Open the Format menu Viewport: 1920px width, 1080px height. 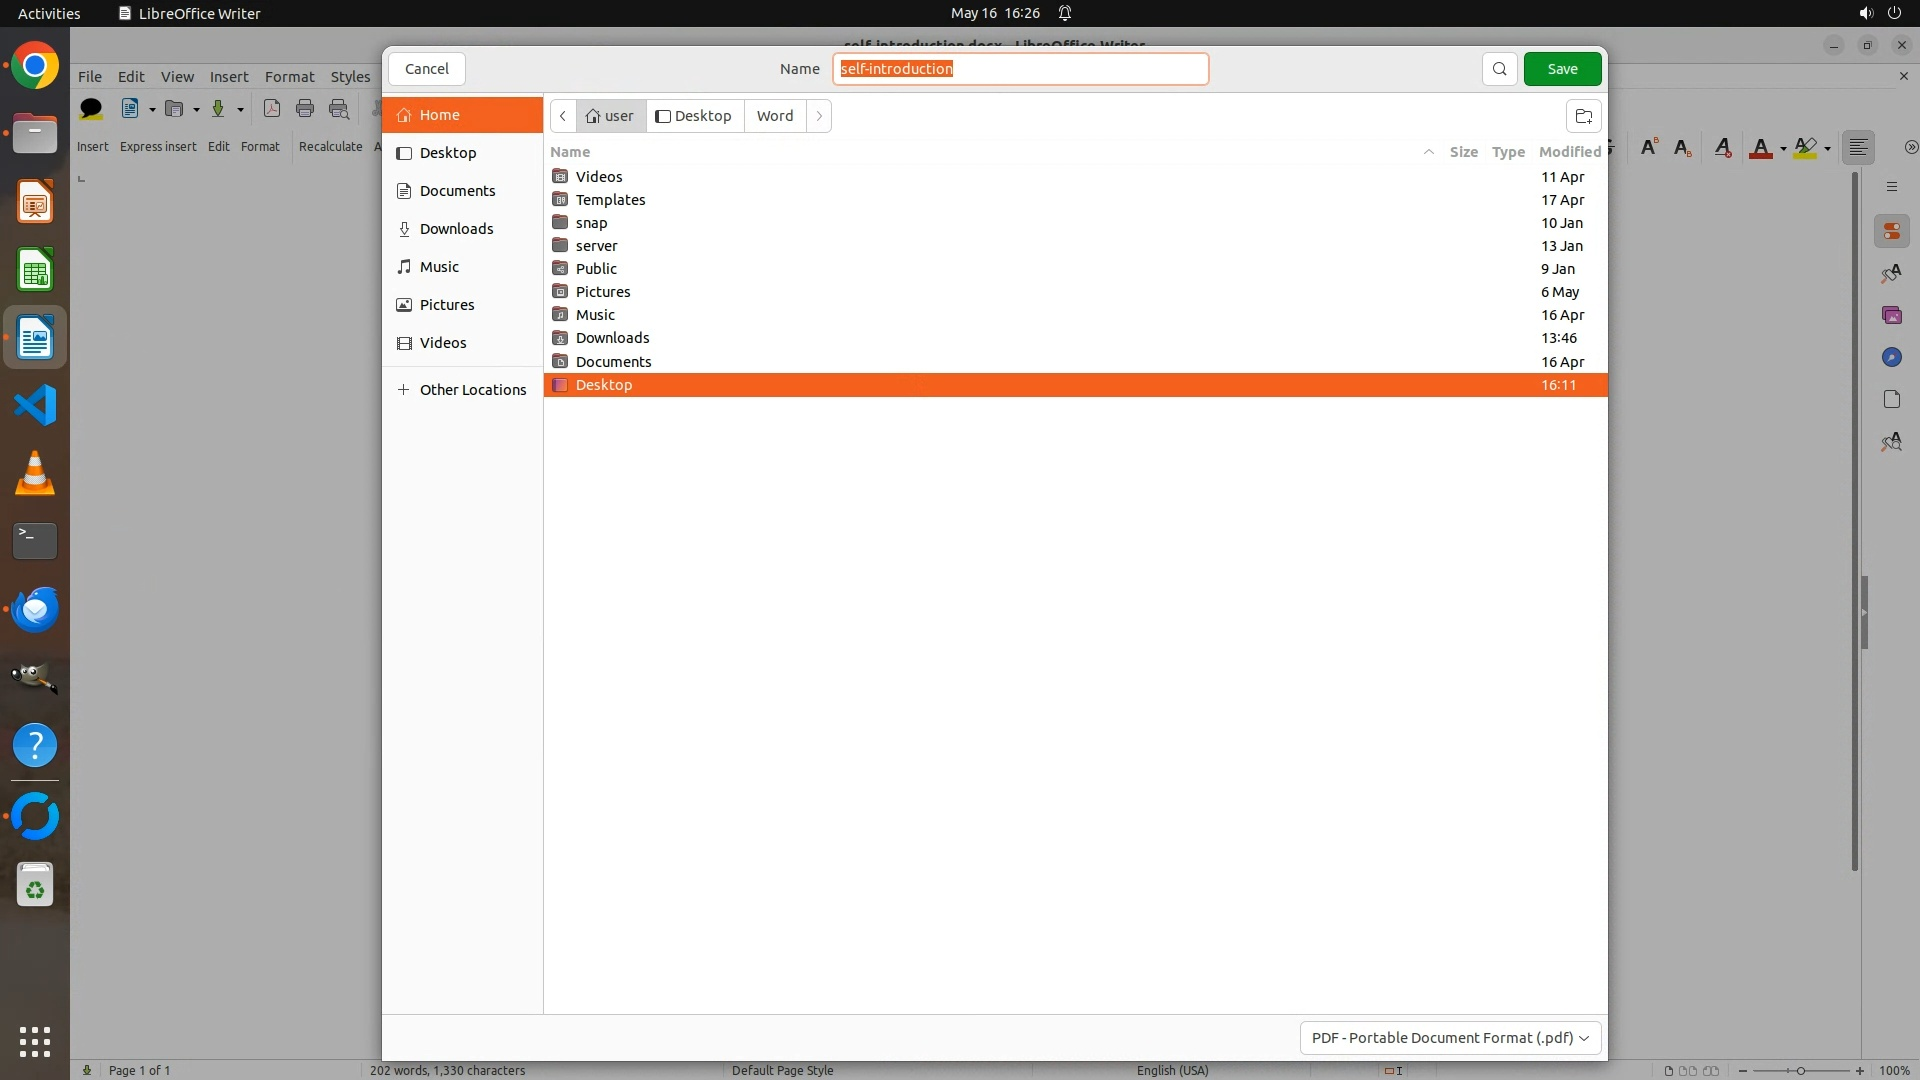pos(289,77)
